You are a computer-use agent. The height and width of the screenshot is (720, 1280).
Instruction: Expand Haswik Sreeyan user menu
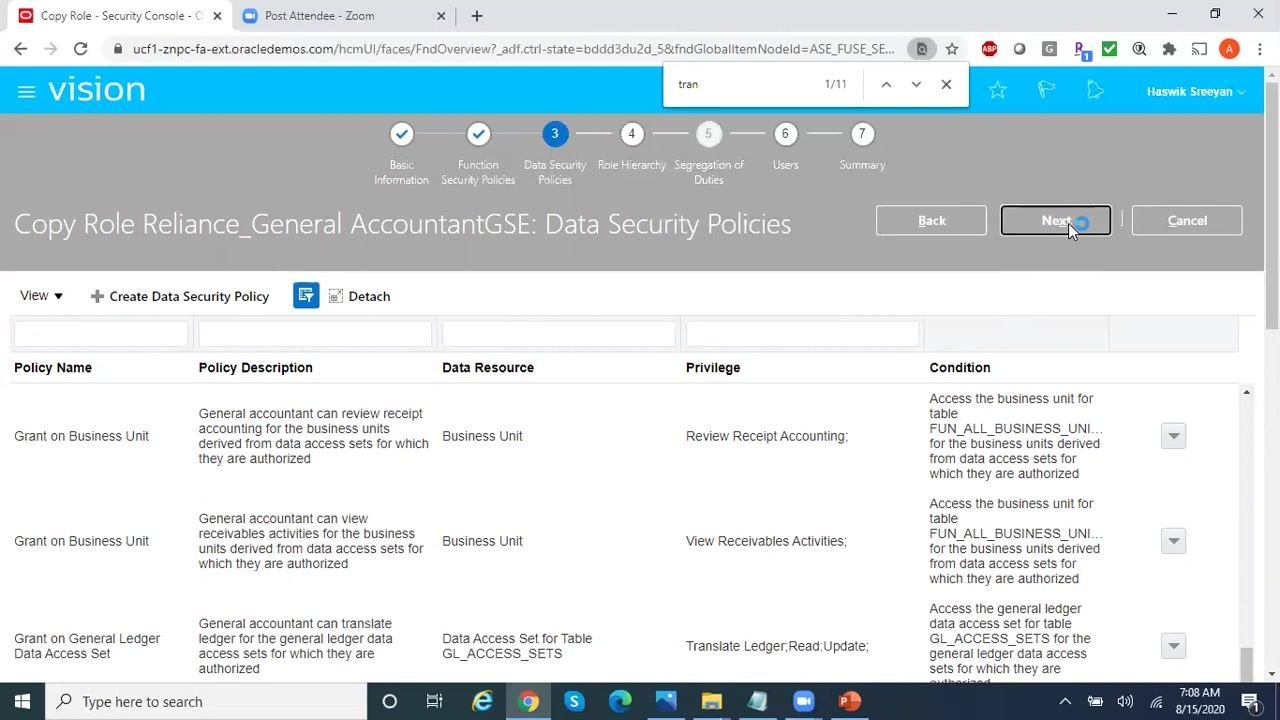1196,91
